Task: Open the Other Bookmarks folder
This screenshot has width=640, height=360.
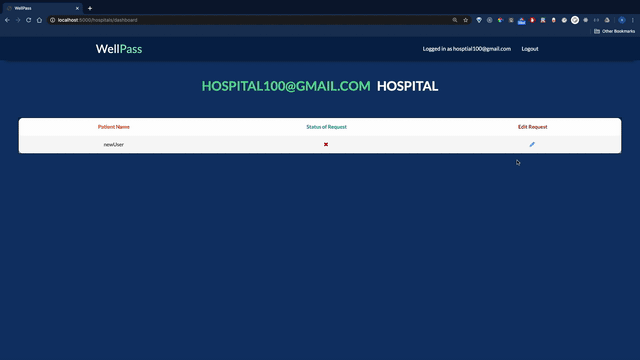Action: pyautogui.click(x=614, y=31)
